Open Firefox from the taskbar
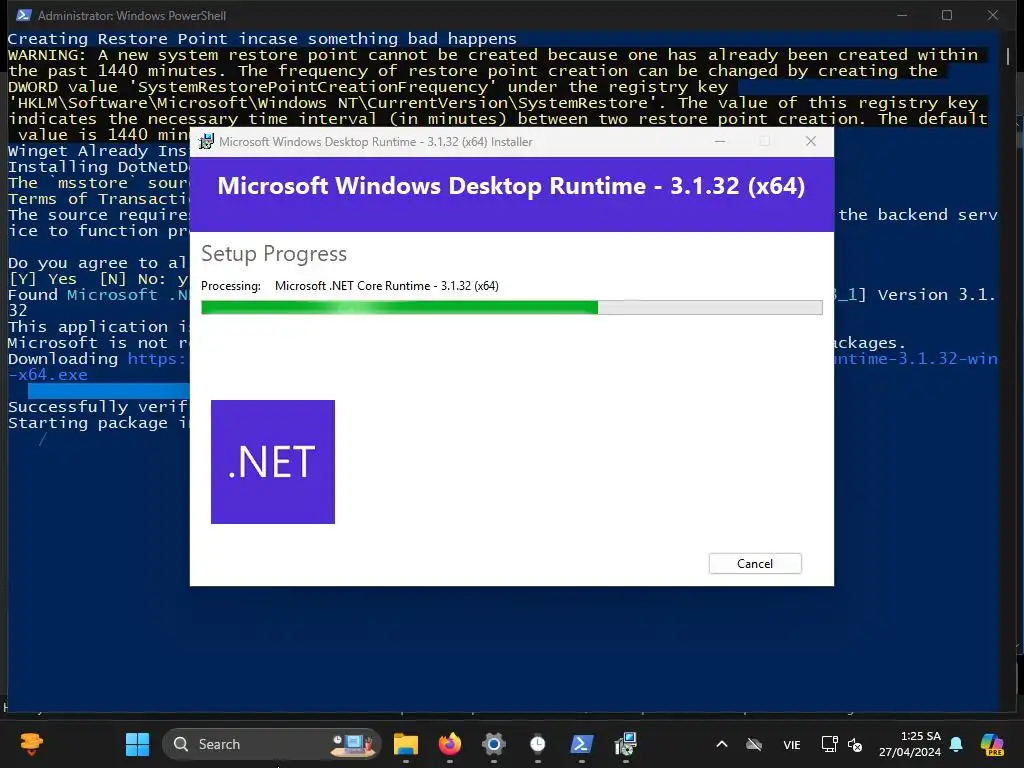The image size is (1024, 768). [x=449, y=744]
